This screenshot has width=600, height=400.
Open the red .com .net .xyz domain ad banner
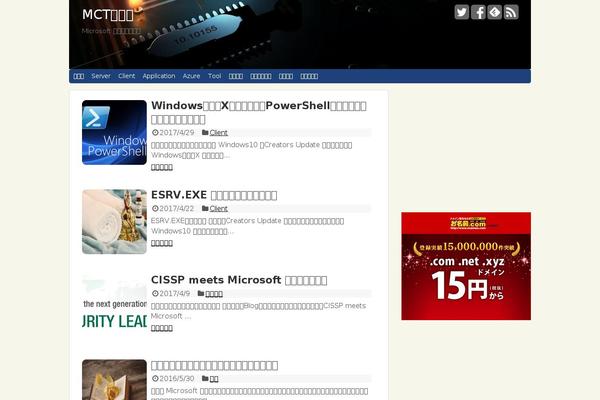(x=466, y=266)
